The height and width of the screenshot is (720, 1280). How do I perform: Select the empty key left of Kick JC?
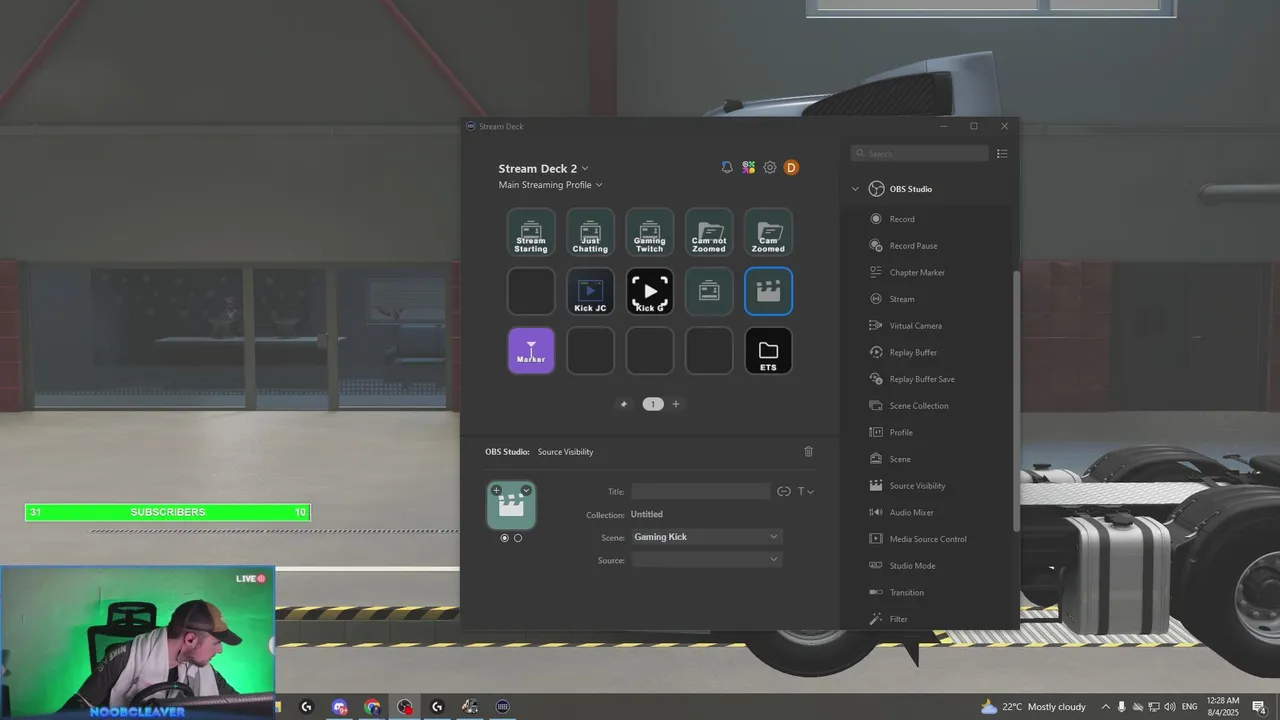(531, 291)
